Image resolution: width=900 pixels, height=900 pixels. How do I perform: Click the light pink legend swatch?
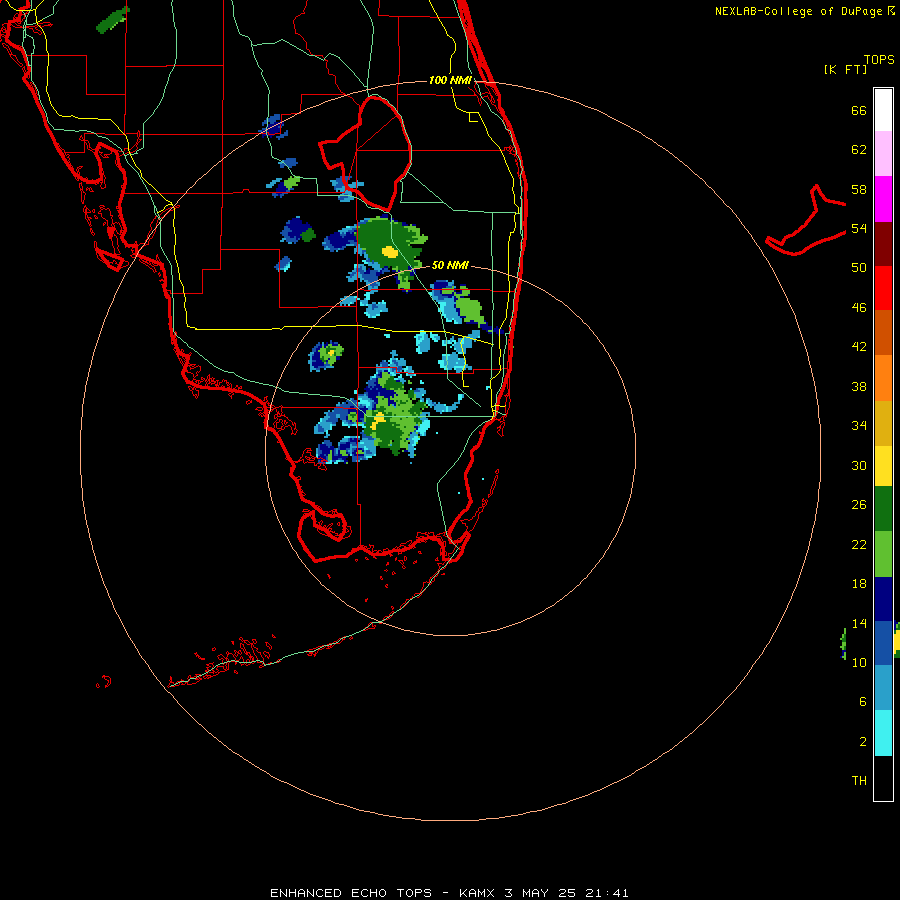[x=883, y=154]
